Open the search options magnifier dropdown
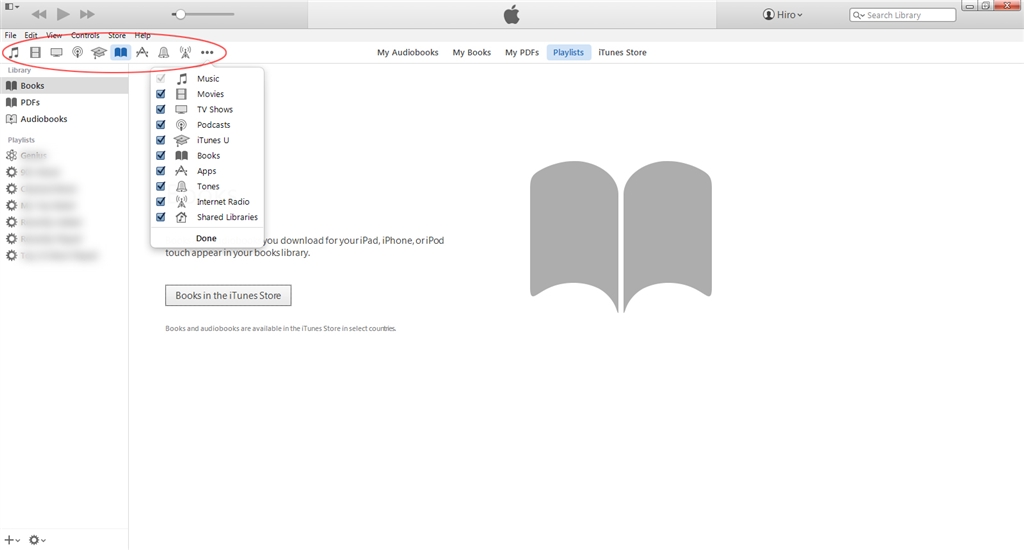Image resolution: width=1024 pixels, height=550 pixels. tap(859, 14)
